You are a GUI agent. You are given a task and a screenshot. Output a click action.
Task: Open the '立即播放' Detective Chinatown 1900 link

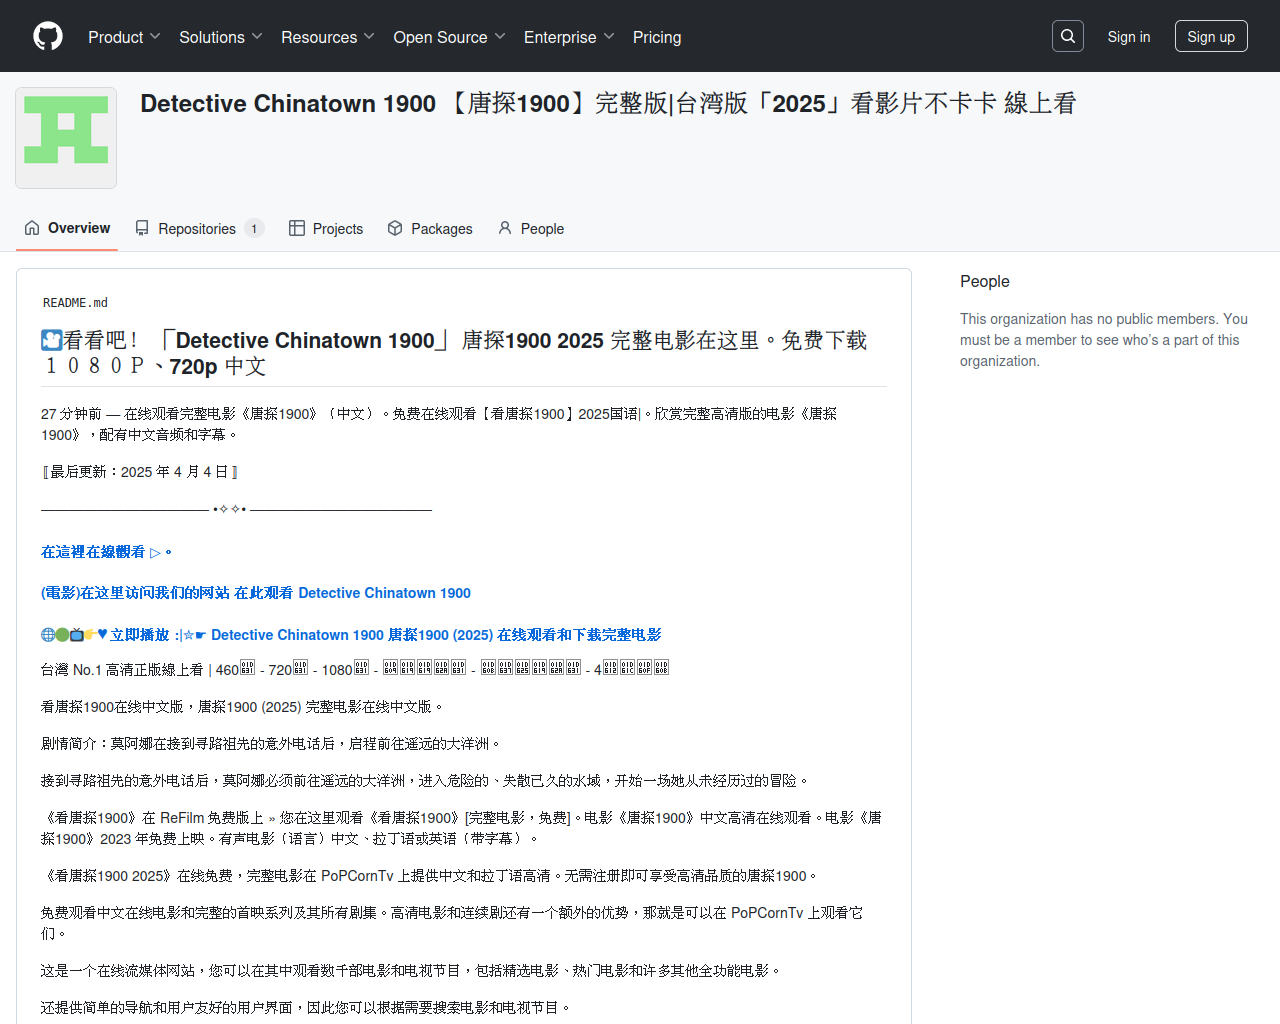pos(351,635)
